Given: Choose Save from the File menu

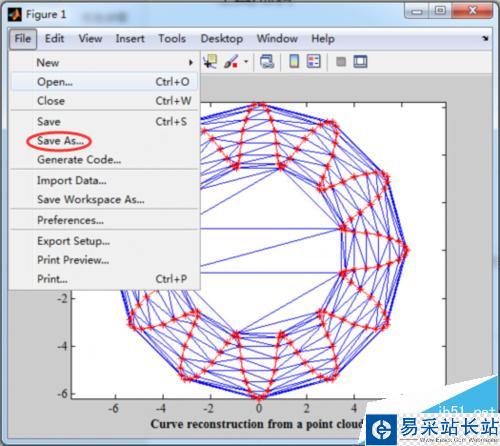Looking at the screenshot, I should pyautogui.click(x=104, y=121).
